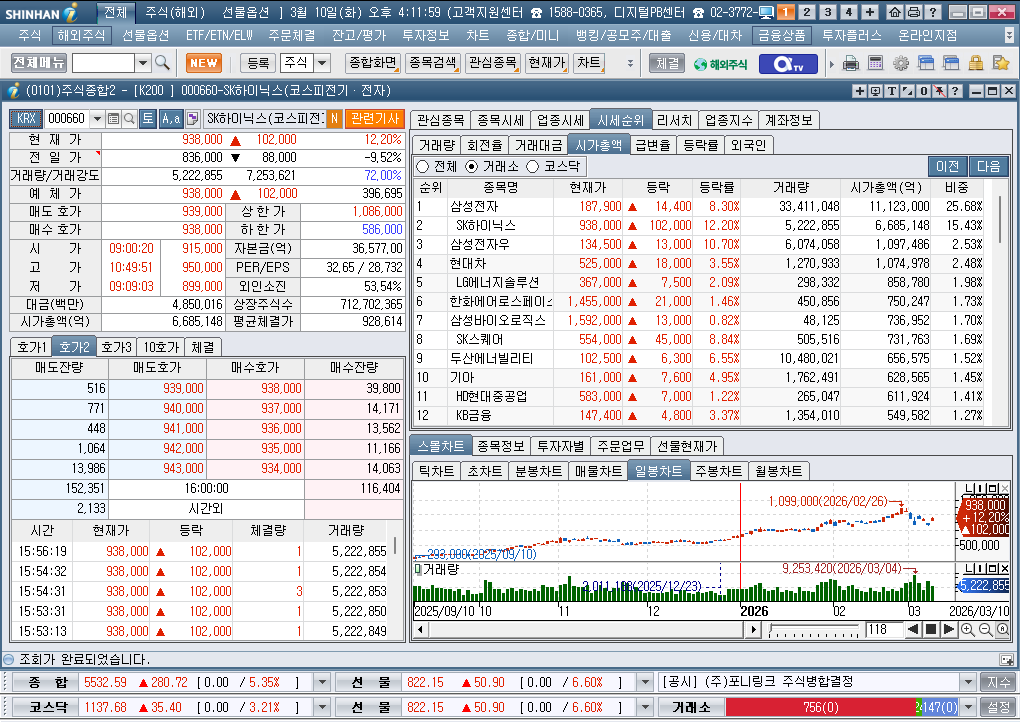This screenshot has width=1020, height=722.
Task: Click the red 756(0) advancers bar
Action: [x=820, y=707]
